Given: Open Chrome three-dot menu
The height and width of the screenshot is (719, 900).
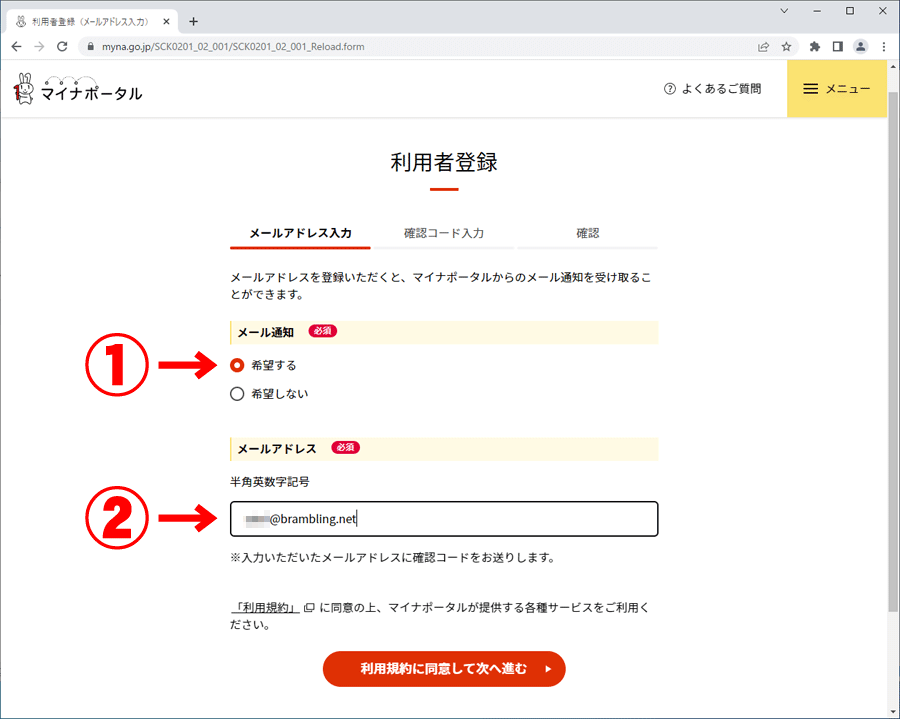Looking at the screenshot, I should point(884,46).
